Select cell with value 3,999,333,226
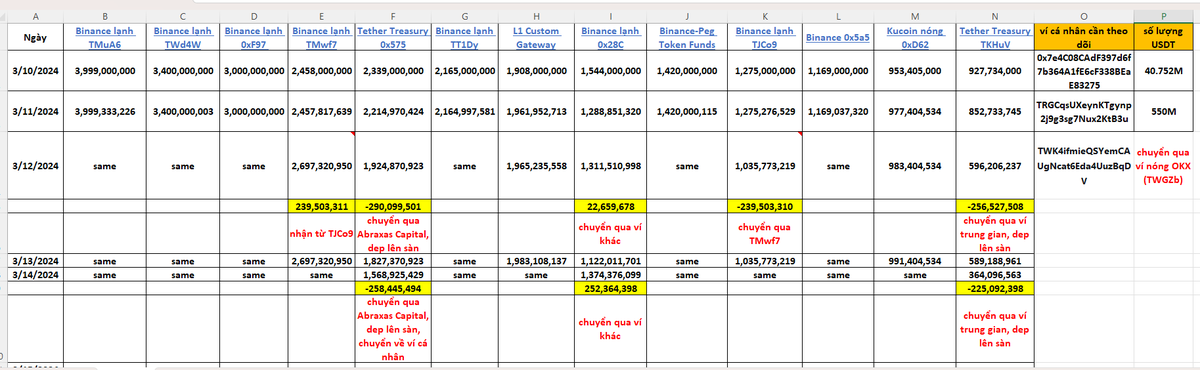Image resolution: width=1200 pixels, height=370 pixels. pyautogui.click(x=104, y=112)
